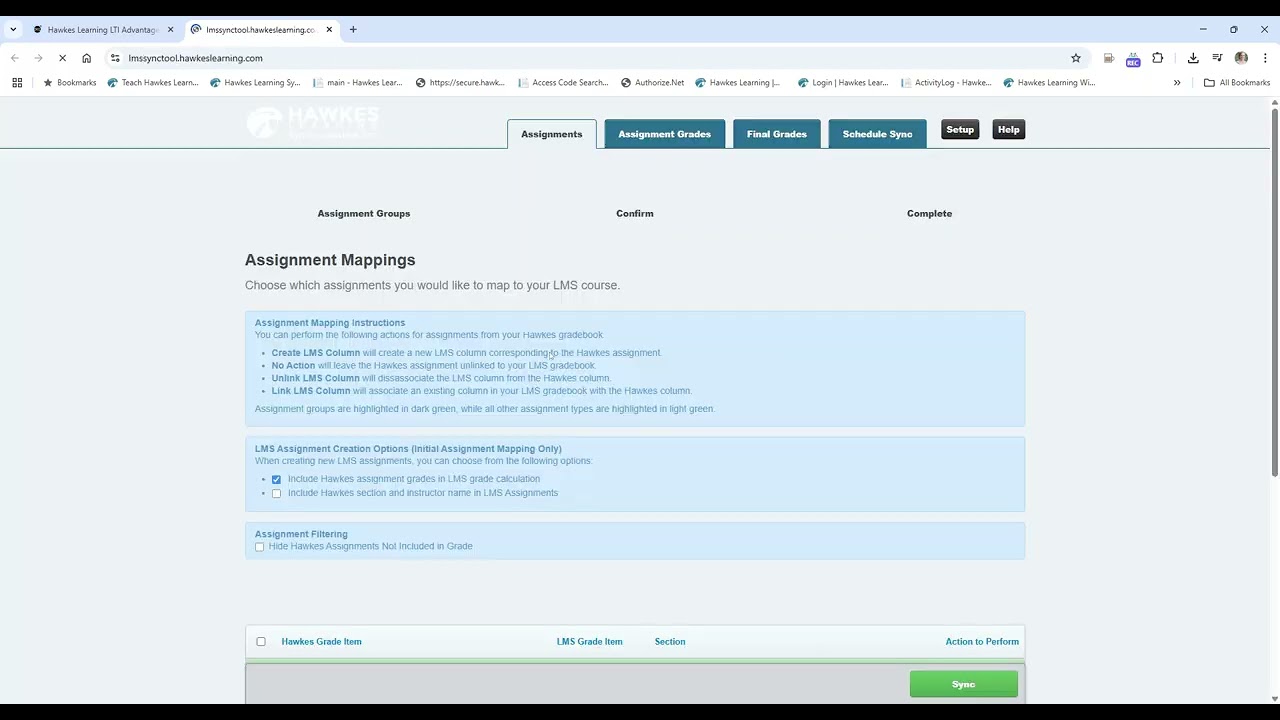Open Access Code Search bookmark

click(563, 83)
